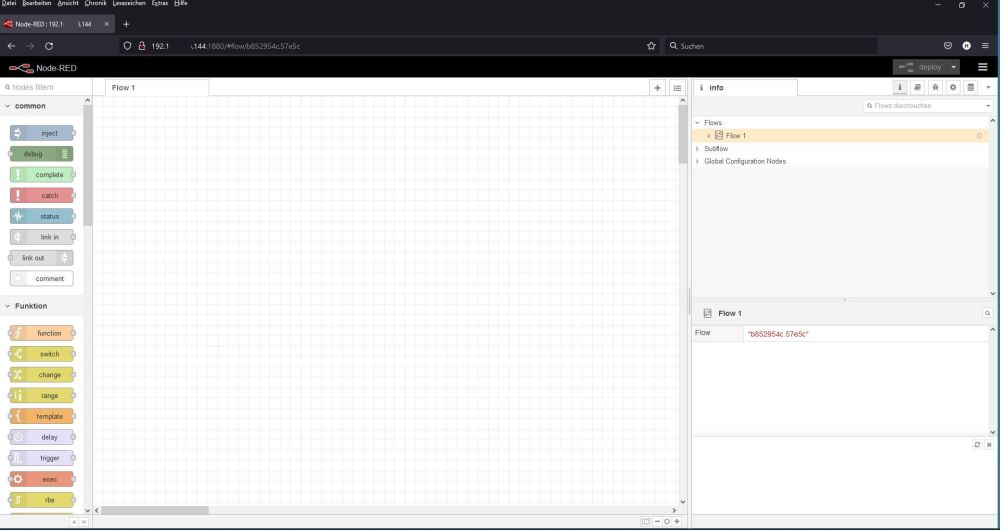1000x530 pixels.
Task: Open the configuration nodes gear tab
Action: tap(953, 88)
